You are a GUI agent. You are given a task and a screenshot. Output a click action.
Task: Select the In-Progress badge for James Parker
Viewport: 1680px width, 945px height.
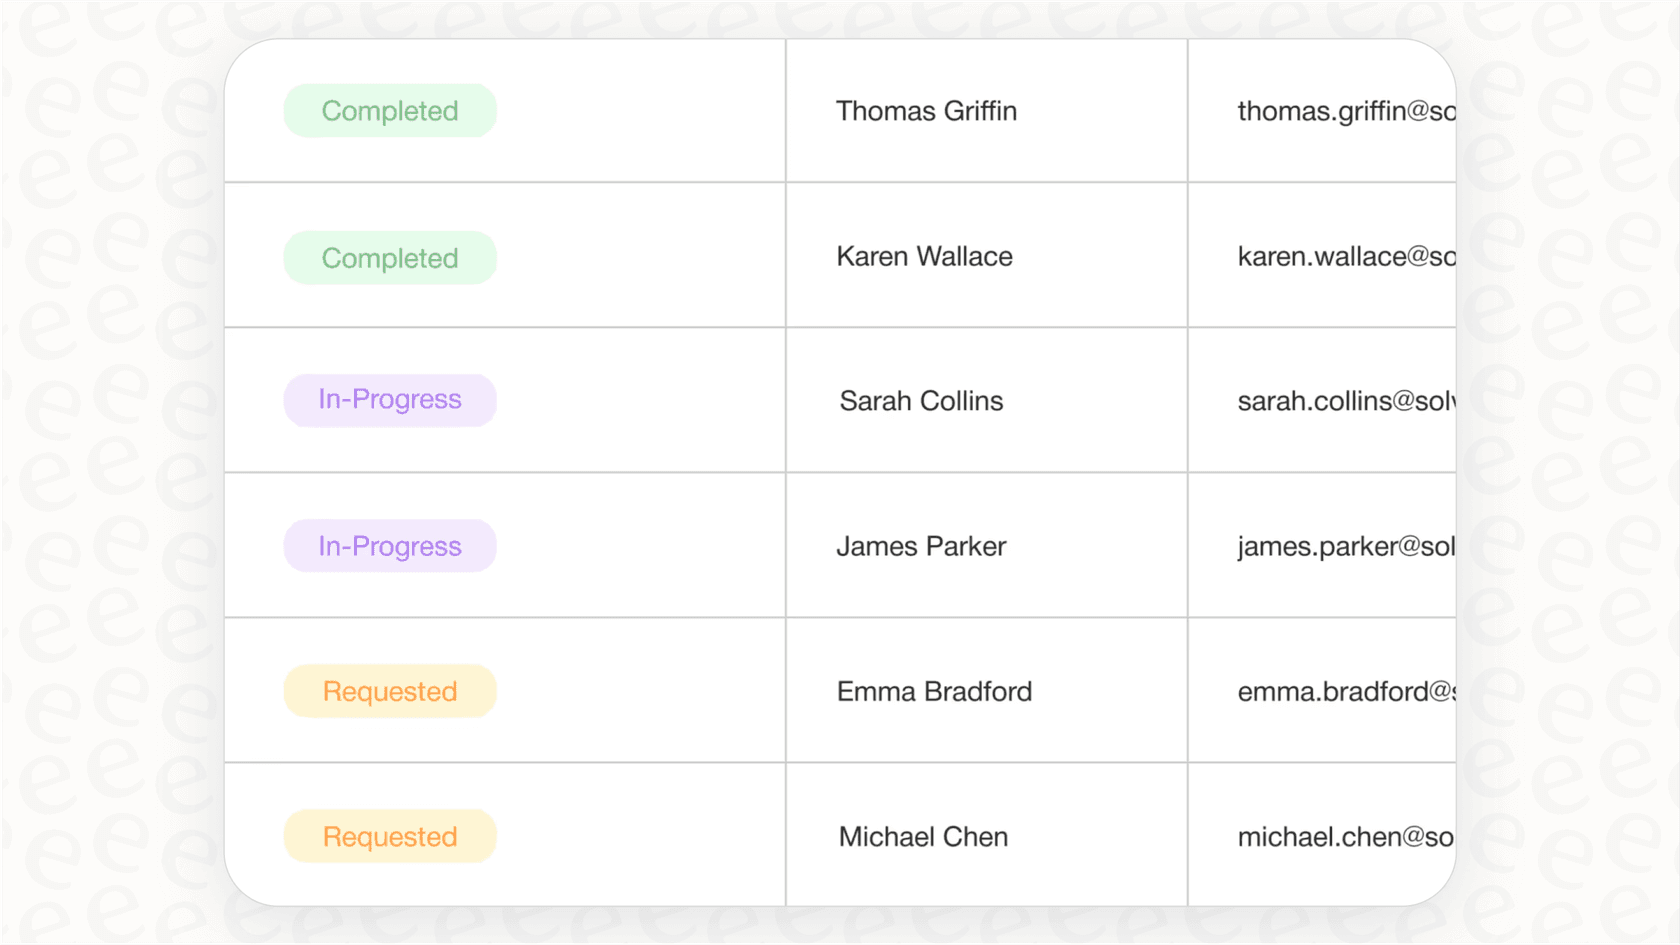click(x=389, y=545)
